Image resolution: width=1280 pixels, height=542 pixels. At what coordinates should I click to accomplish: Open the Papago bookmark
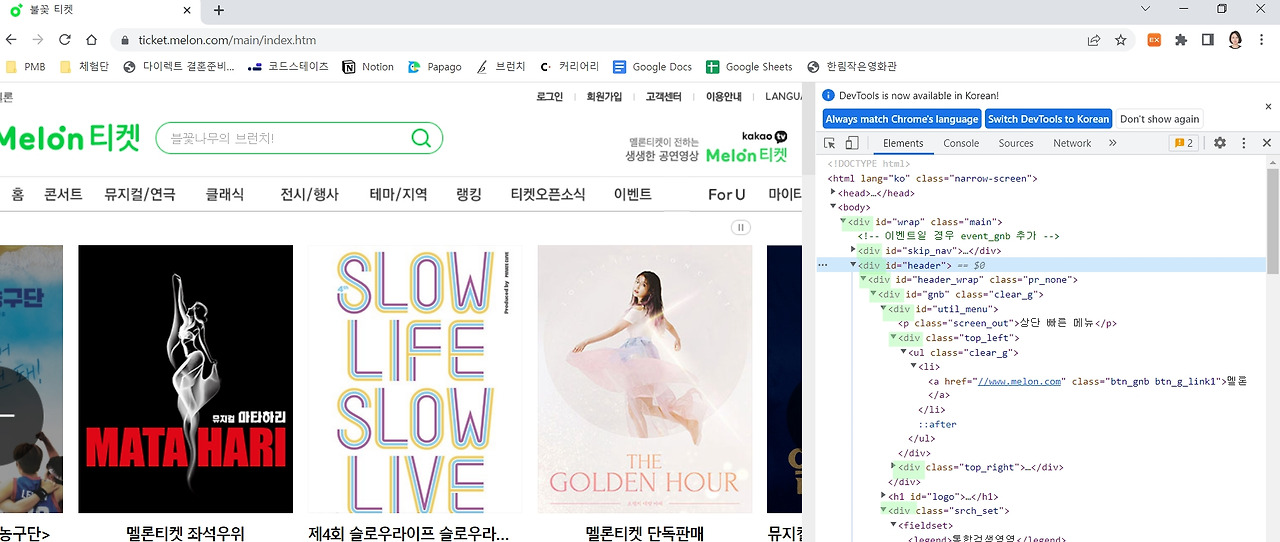[x=435, y=67]
